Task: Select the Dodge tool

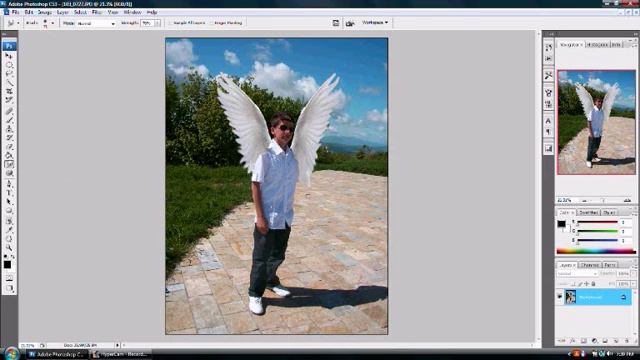Action: [x=9, y=173]
